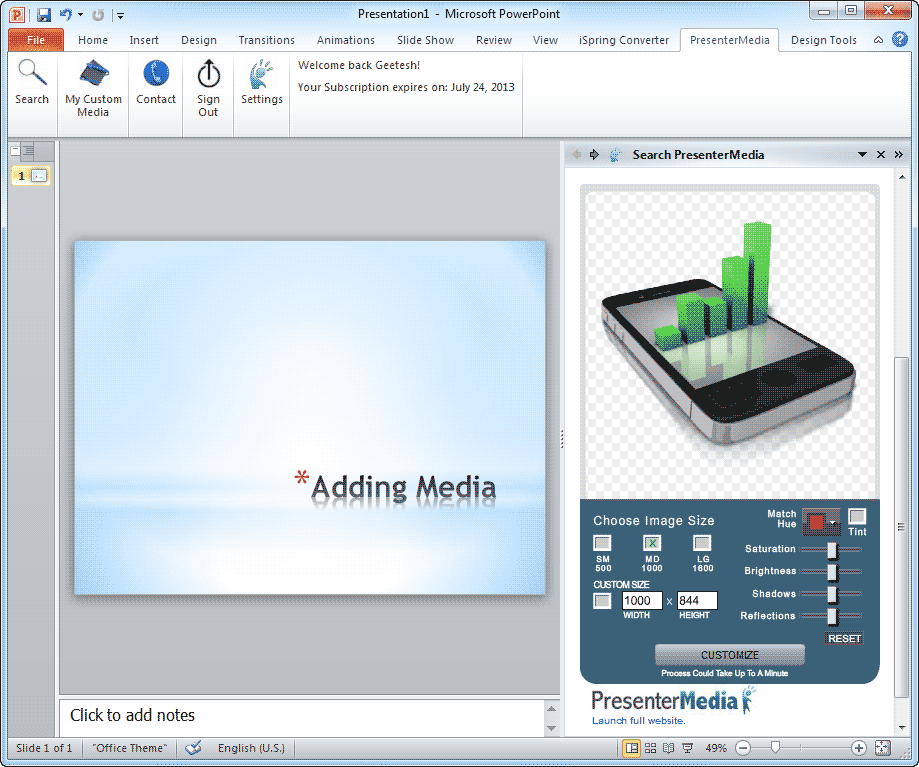
Task: Minimize the ribbon
Action: click(x=879, y=40)
